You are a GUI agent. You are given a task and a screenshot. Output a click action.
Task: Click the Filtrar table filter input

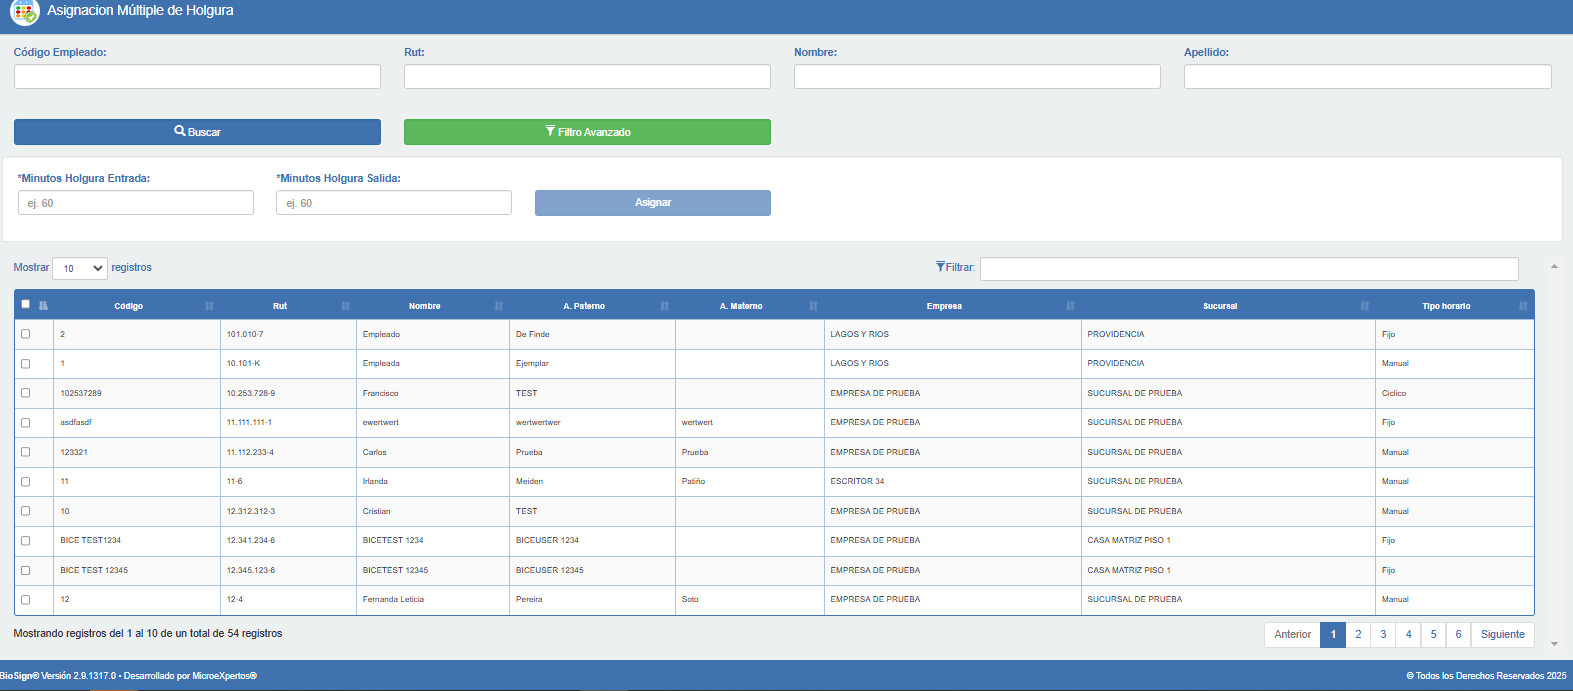(1249, 269)
